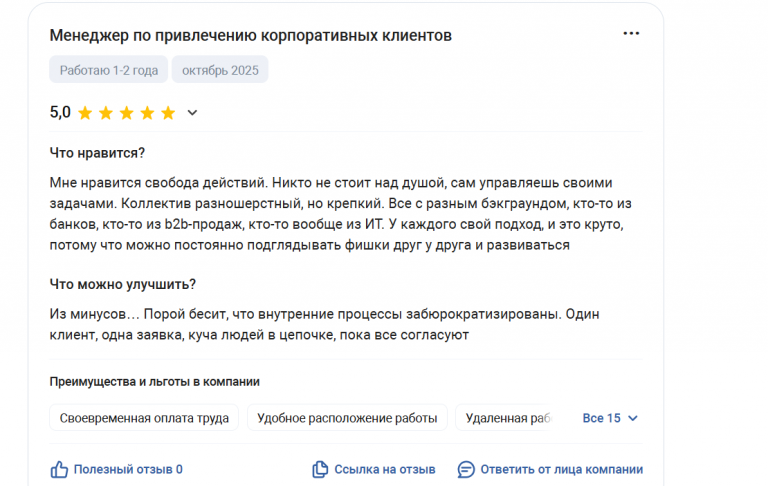Click "Ответить от лица компании"
This screenshot has height=486, width=768.
click(x=561, y=469)
